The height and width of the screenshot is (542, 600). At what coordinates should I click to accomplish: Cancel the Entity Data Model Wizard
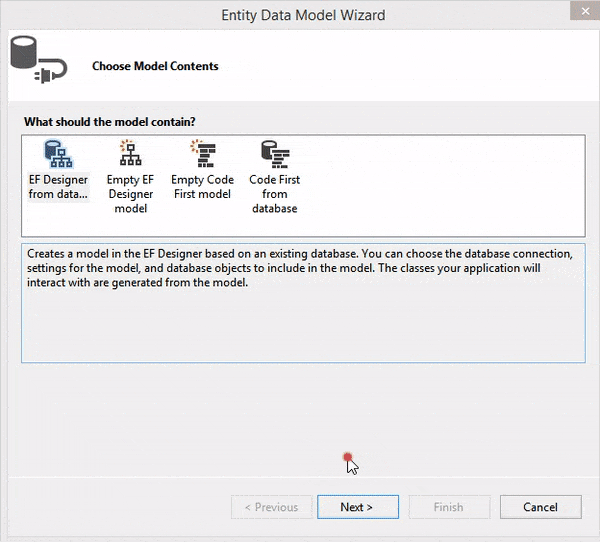click(541, 507)
